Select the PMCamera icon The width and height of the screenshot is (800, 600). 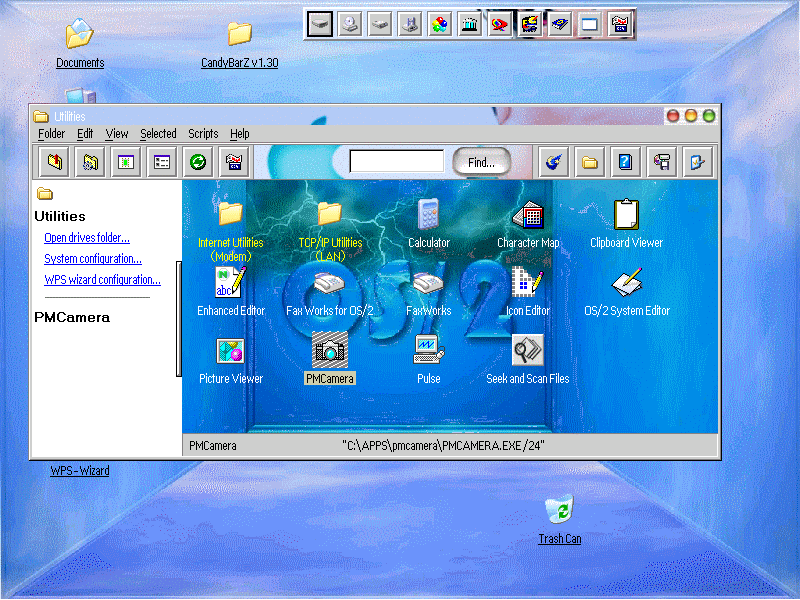click(330, 350)
